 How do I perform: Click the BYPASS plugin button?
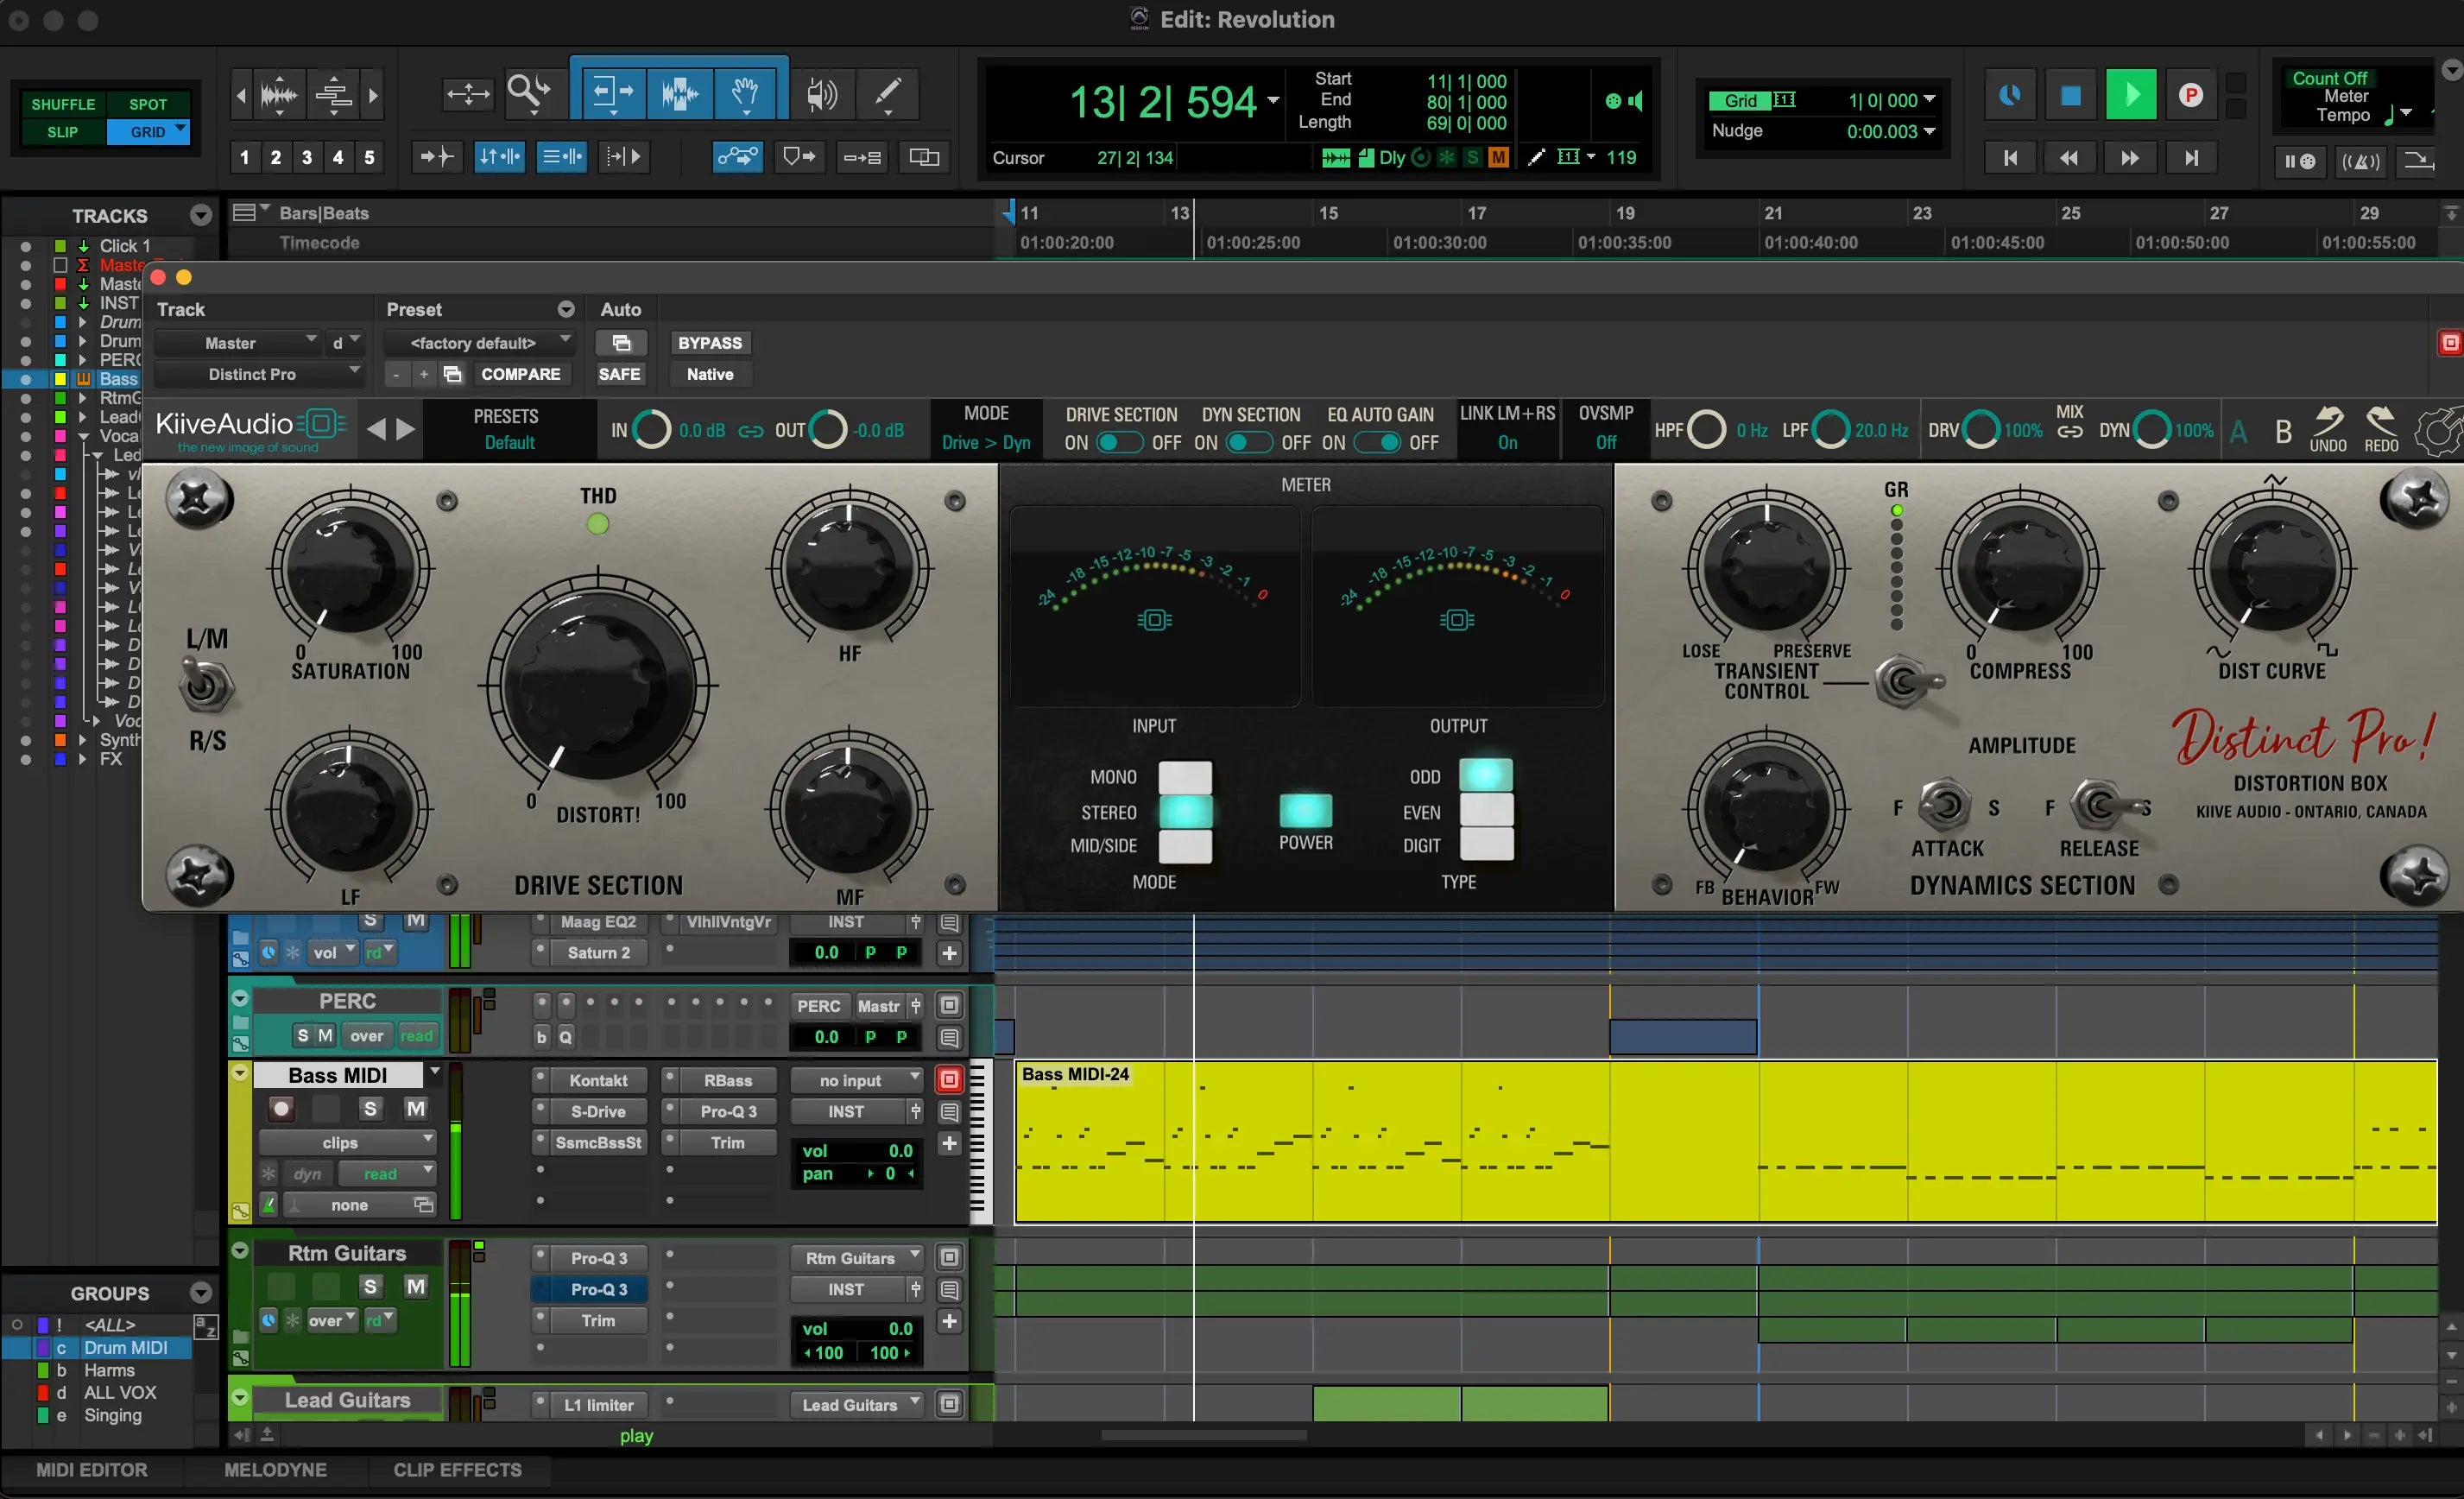click(709, 343)
